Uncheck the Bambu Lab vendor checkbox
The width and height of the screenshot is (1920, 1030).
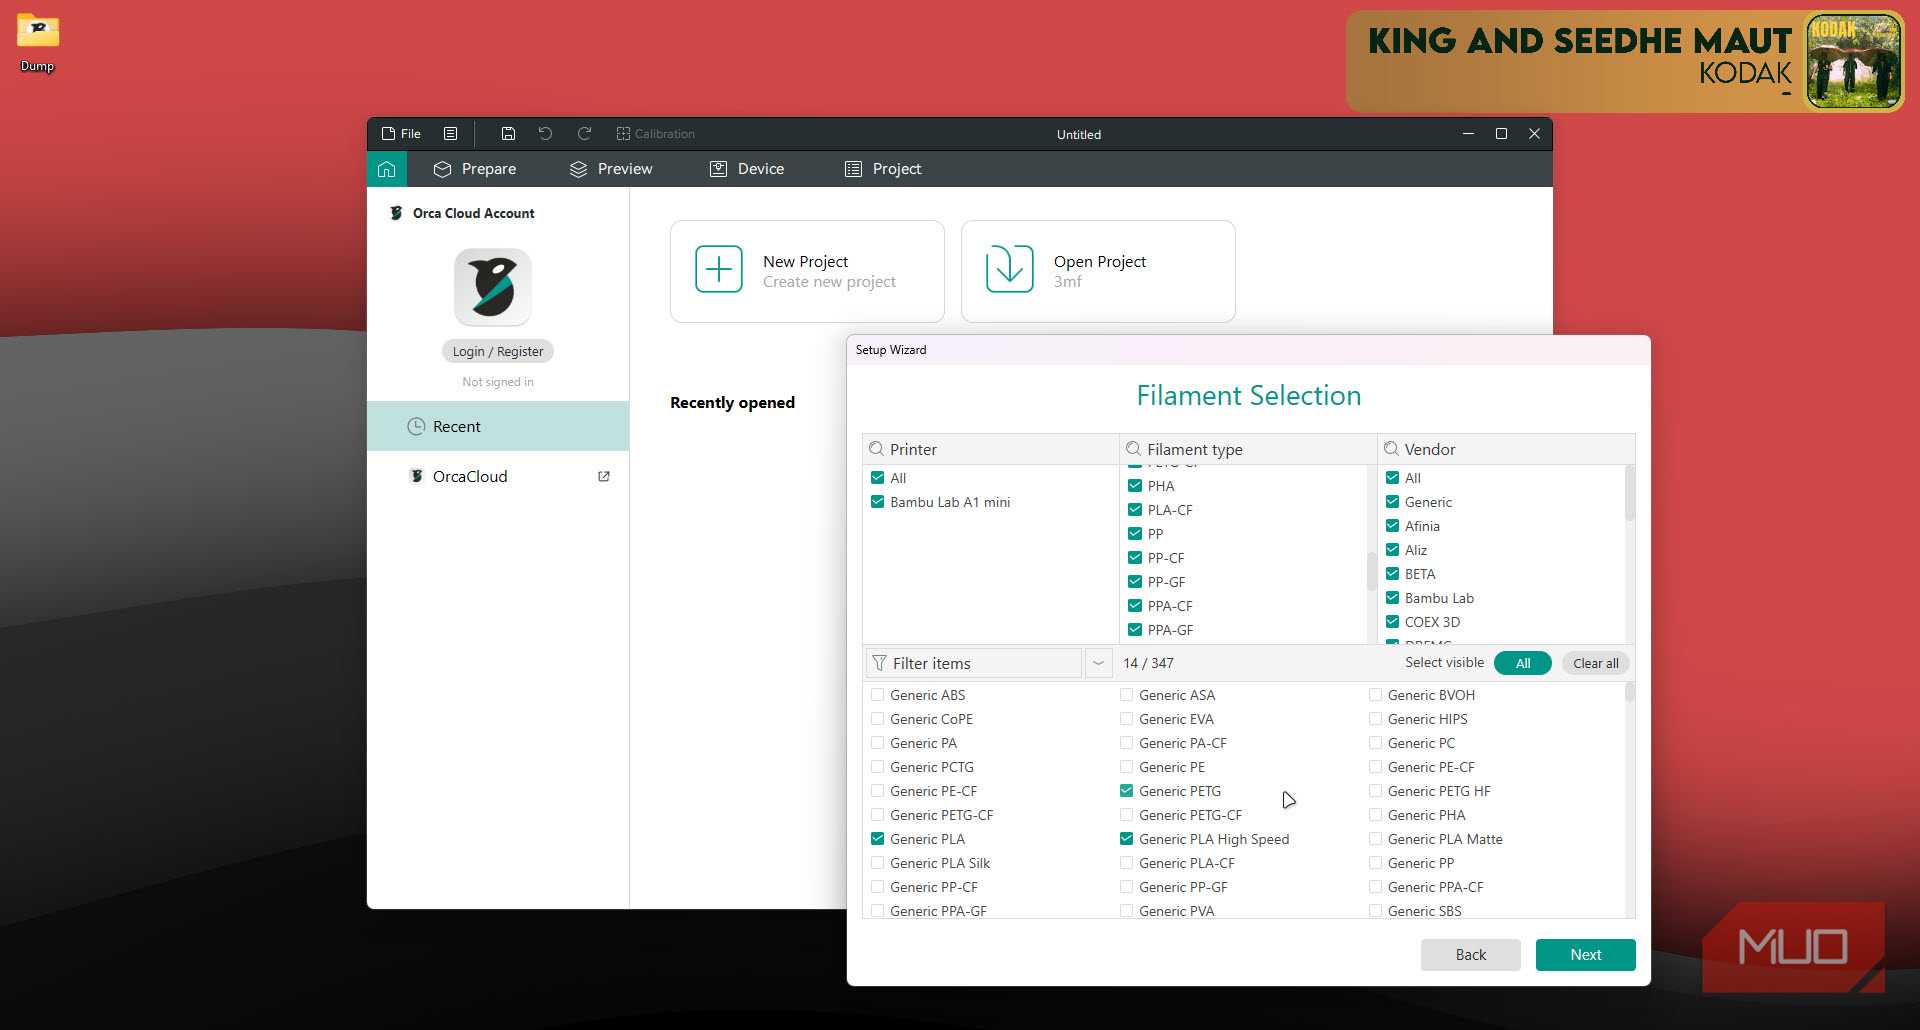(x=1392, y=598)
